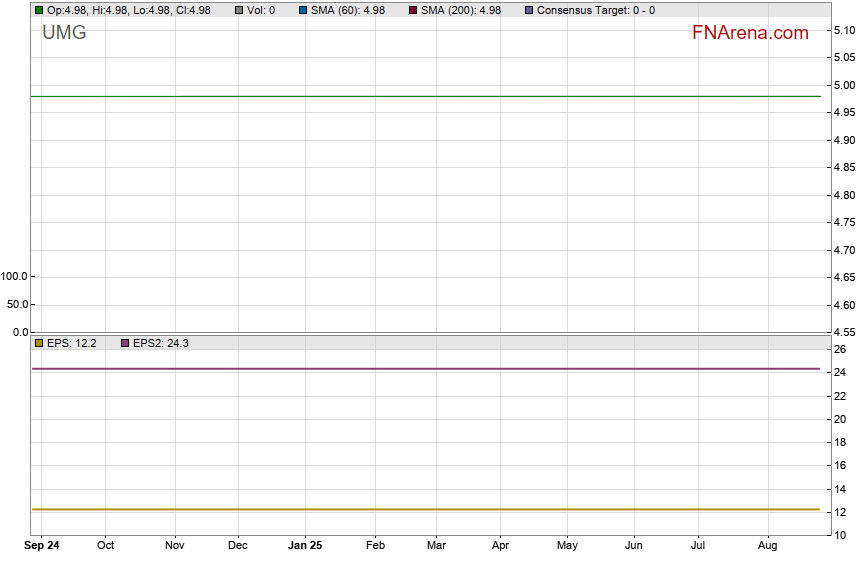The height and width of the screenshot is (566, 859).
Task: Click the Consensus Target: 0 - 0 label
Action: tap(596, 10)
